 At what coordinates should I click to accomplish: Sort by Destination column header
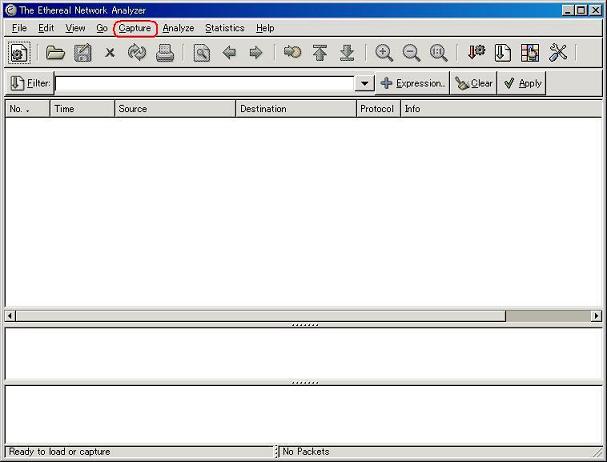tap(296, 109)
